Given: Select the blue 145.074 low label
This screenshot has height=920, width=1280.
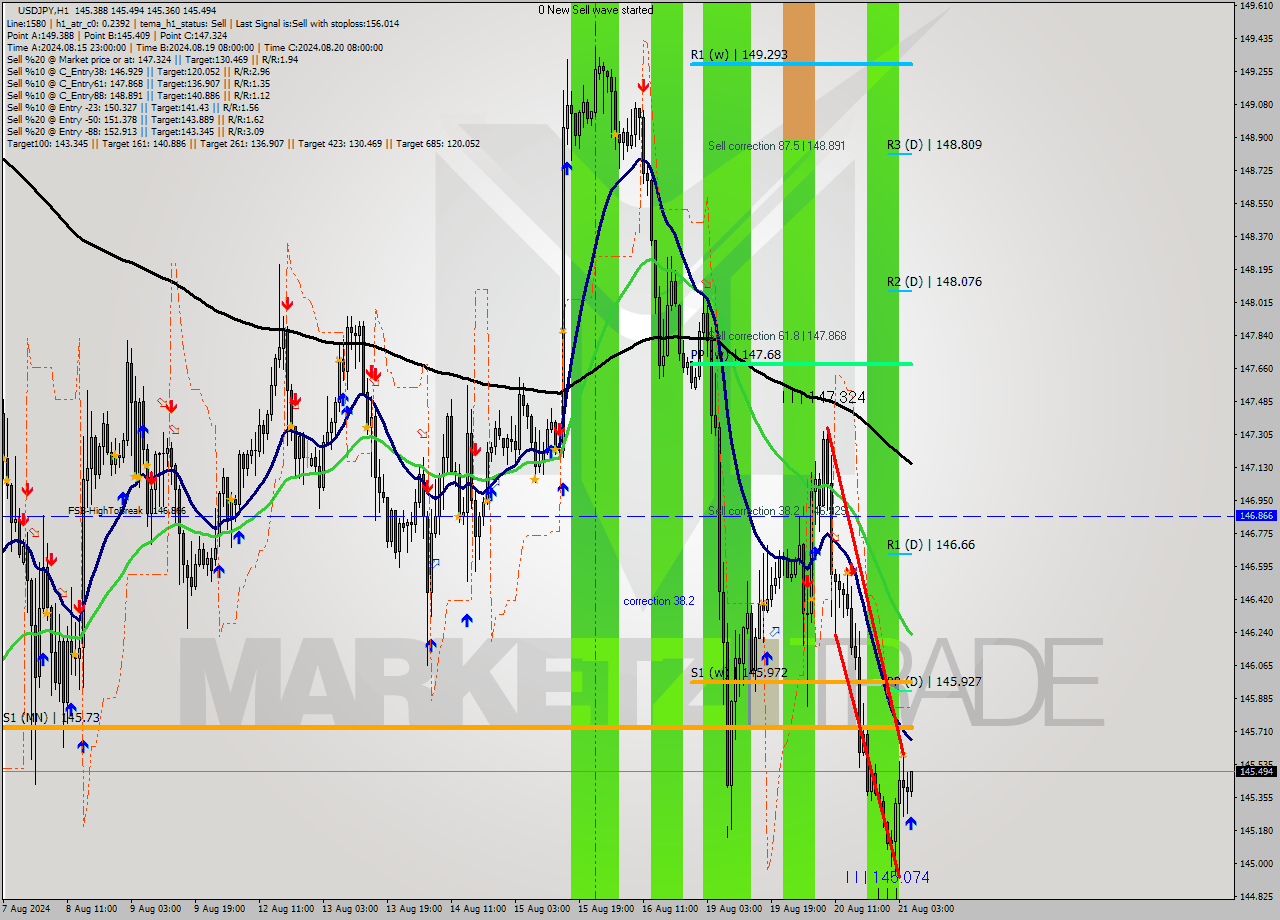Looking at the screenshot, I should [x=888, y=878].
